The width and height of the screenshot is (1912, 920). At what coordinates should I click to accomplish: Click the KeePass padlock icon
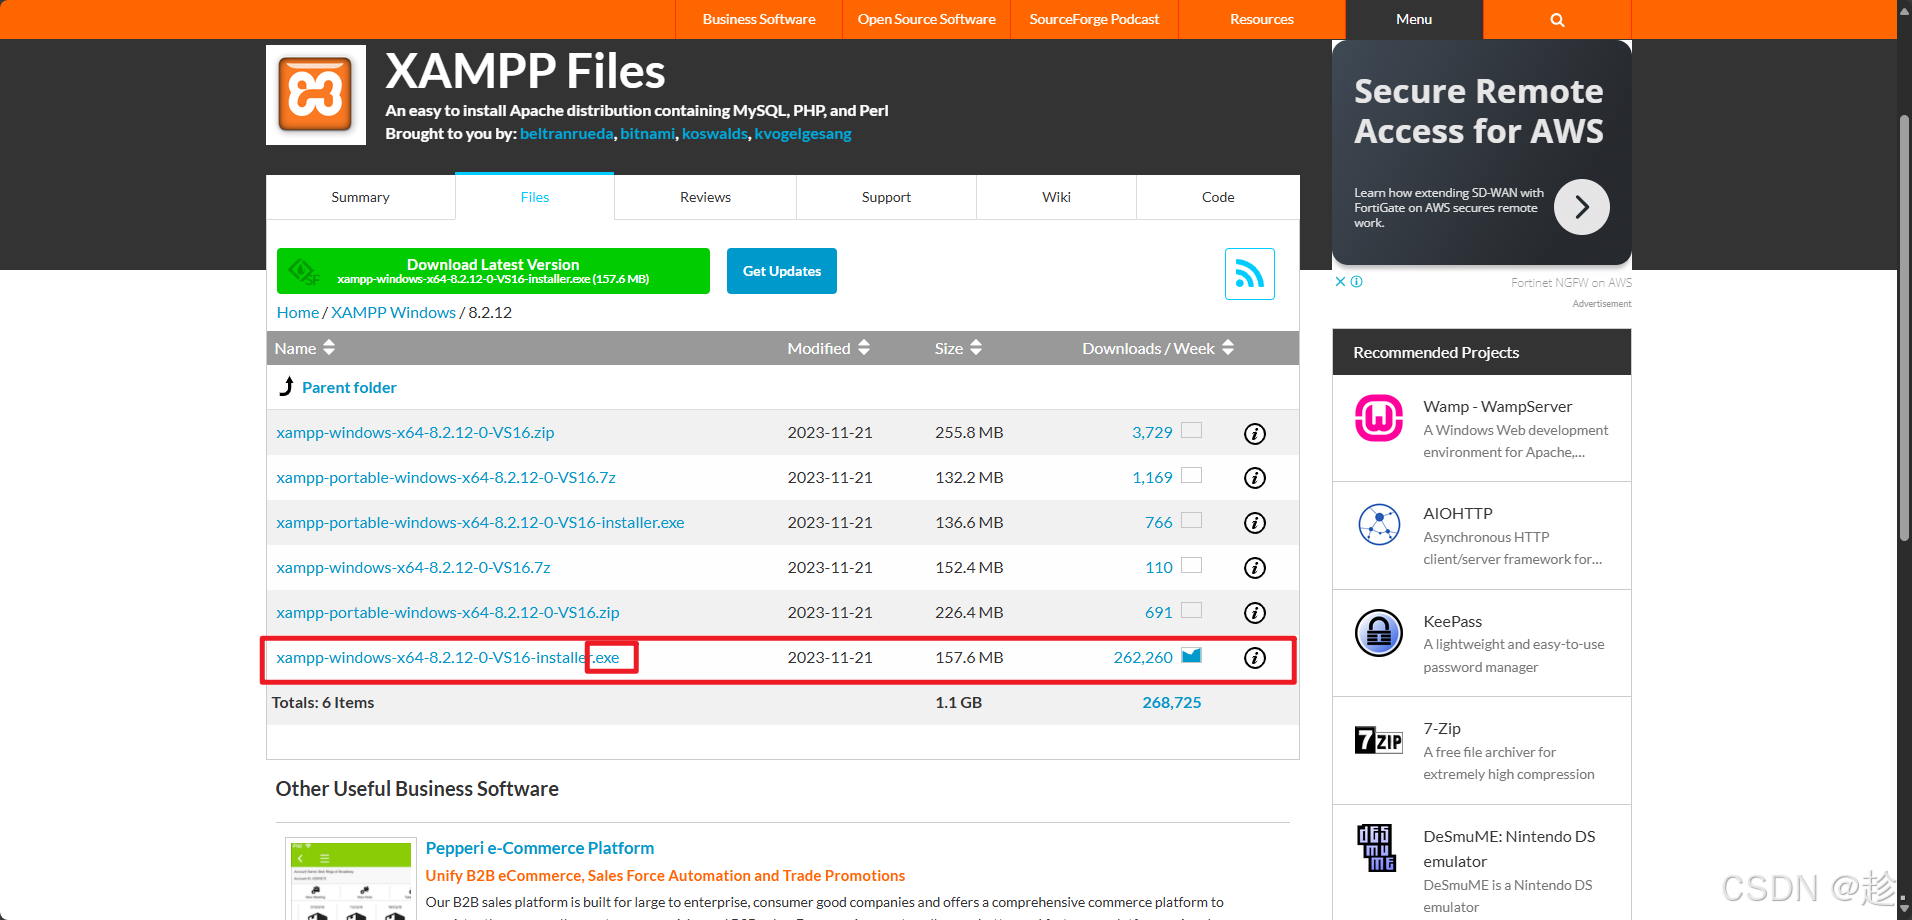click(x=1379, y=633)
